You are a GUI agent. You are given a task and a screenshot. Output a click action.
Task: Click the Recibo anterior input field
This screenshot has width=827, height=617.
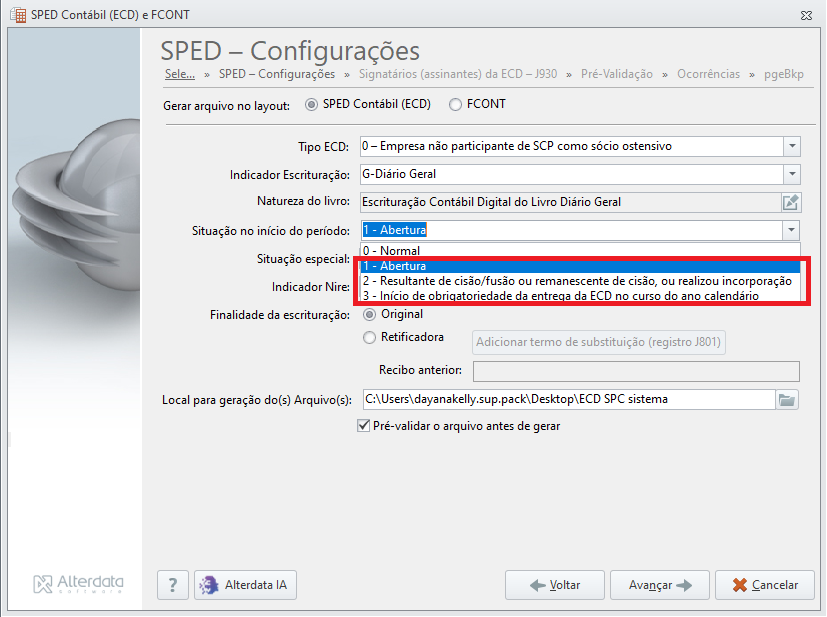pos(636,371)
